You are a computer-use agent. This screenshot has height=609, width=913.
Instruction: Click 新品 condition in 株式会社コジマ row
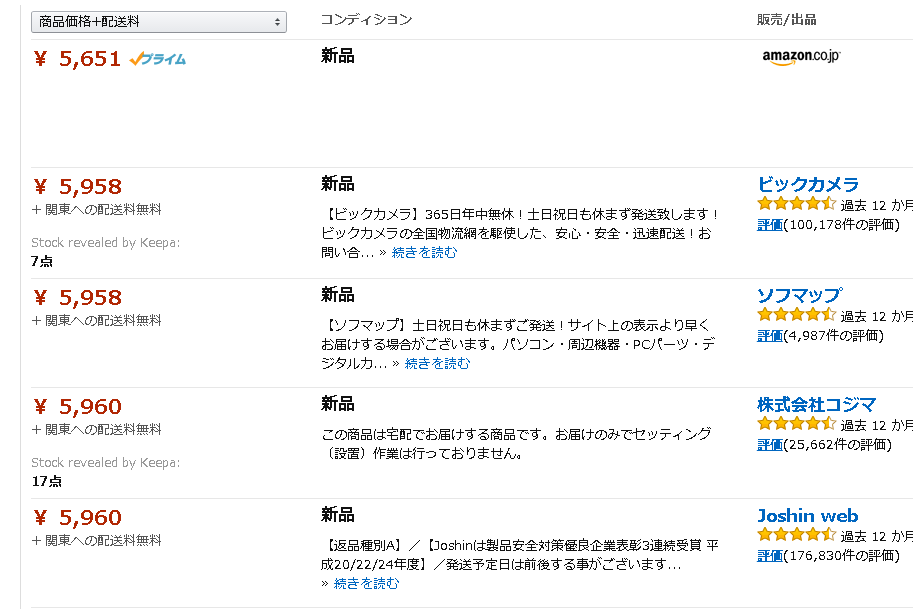pos(338,403)
